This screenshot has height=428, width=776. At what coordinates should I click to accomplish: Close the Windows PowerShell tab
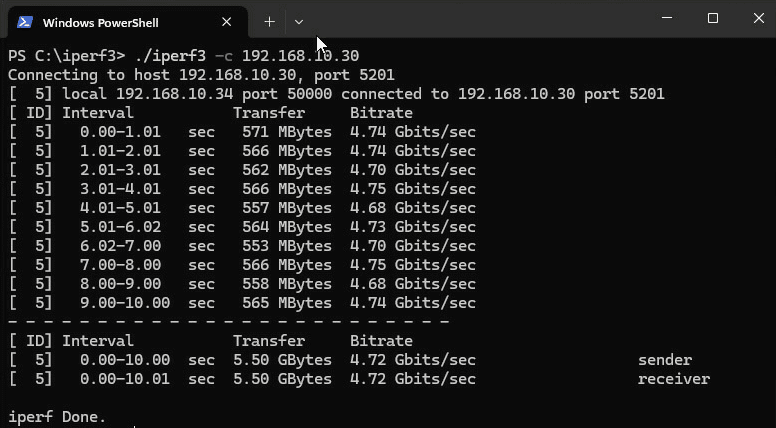point(227,22)
